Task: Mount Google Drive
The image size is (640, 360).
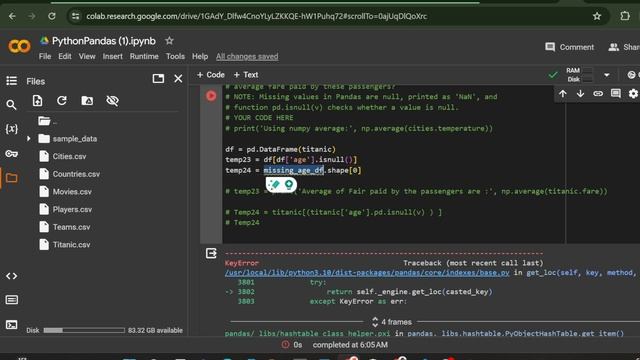Action: [x=87, y=100]
